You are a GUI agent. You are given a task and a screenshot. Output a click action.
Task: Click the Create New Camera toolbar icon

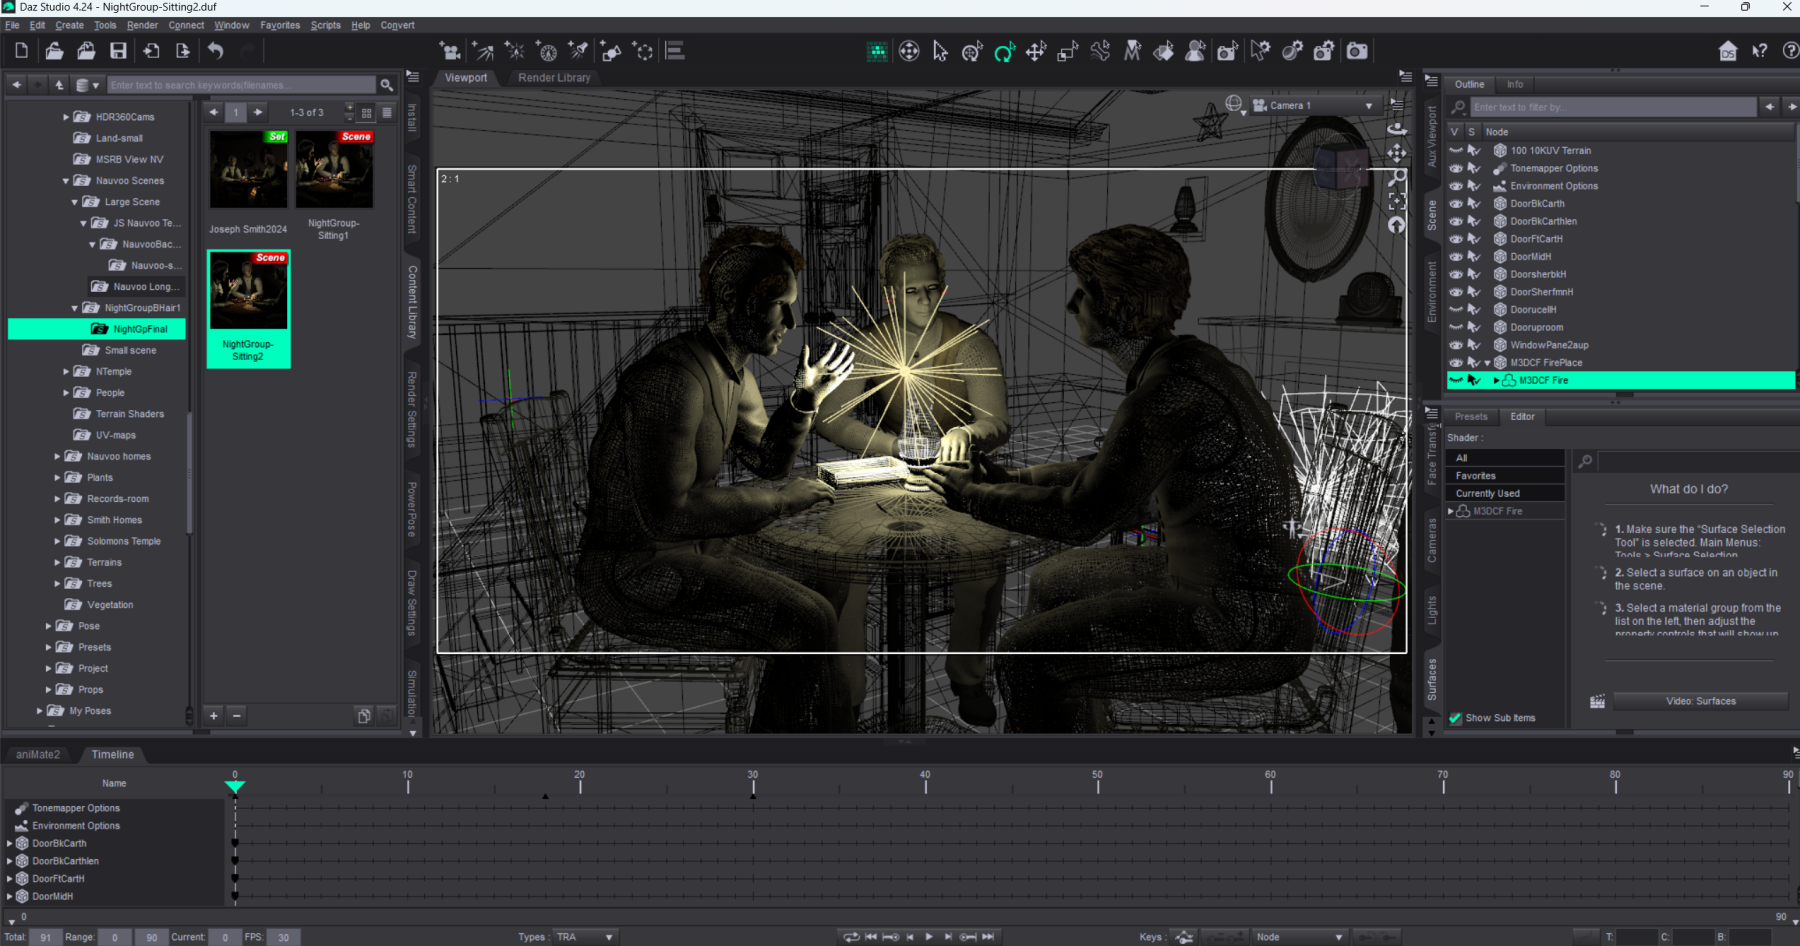[451, 51]
